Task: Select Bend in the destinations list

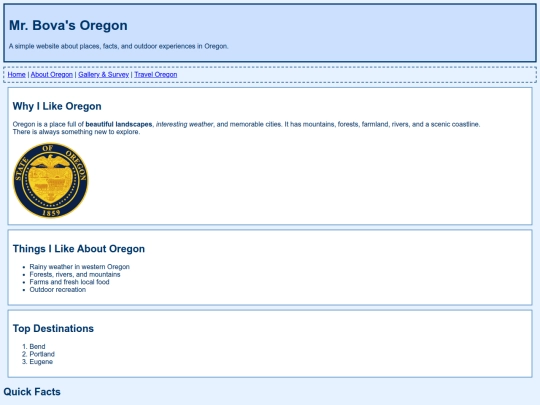Action: click(x=37, y=346)
